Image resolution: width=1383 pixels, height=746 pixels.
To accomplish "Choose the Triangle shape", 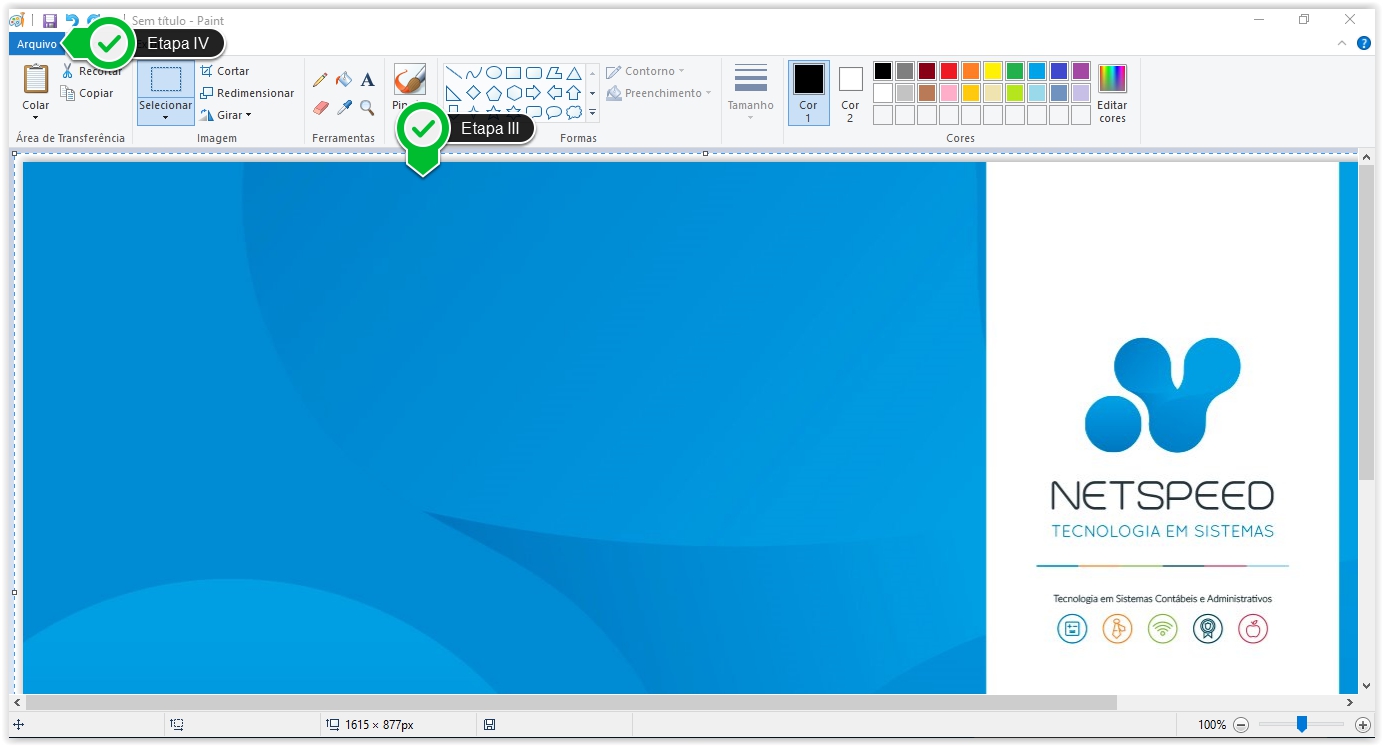I will (x=573, y=73).
